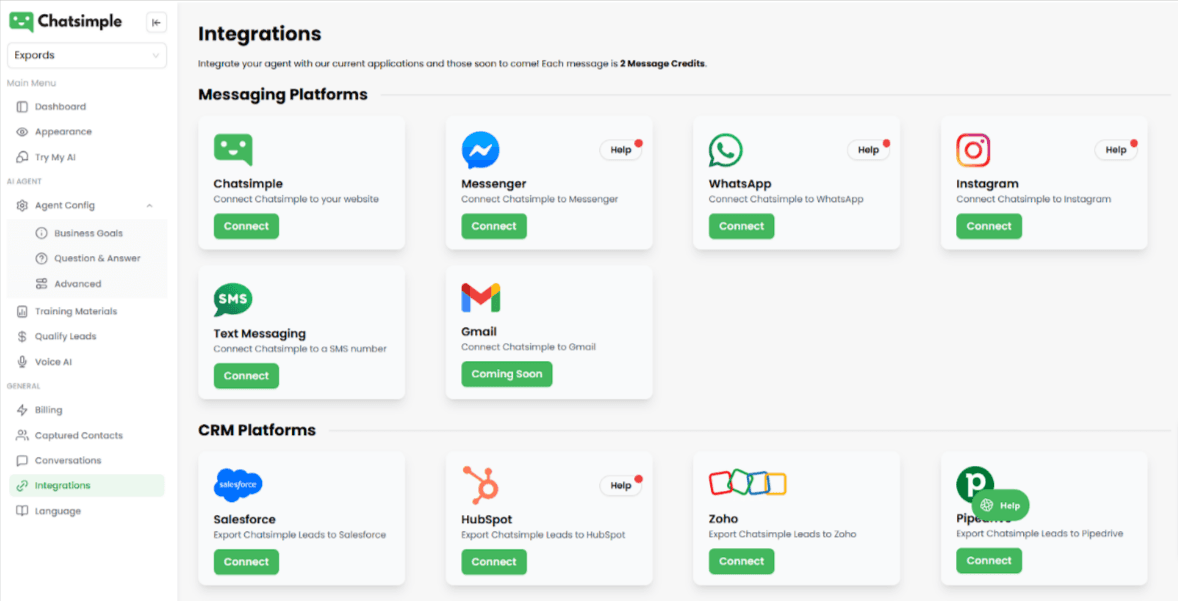
Task: Collapse the sidebar with the toggle icon
Action: coord(156,23)
